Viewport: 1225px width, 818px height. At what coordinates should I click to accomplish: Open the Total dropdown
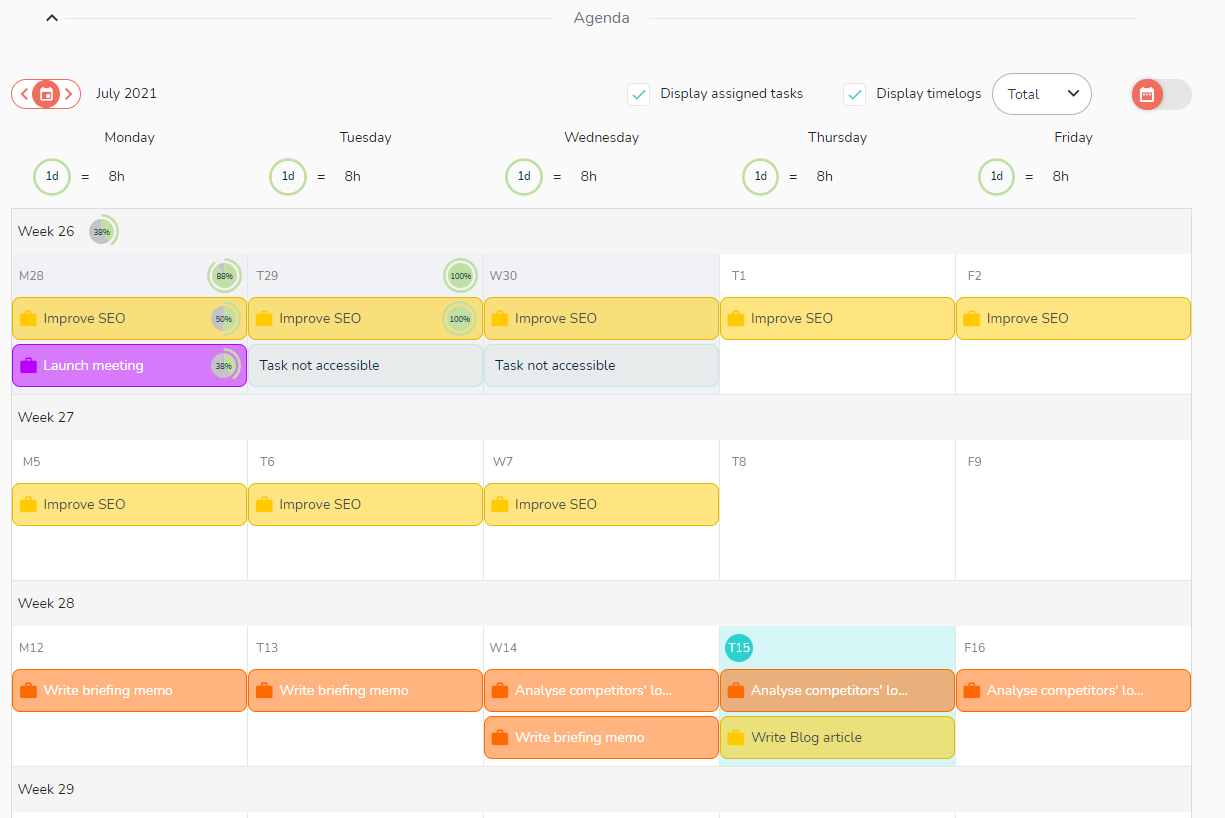coord(1042,94)
